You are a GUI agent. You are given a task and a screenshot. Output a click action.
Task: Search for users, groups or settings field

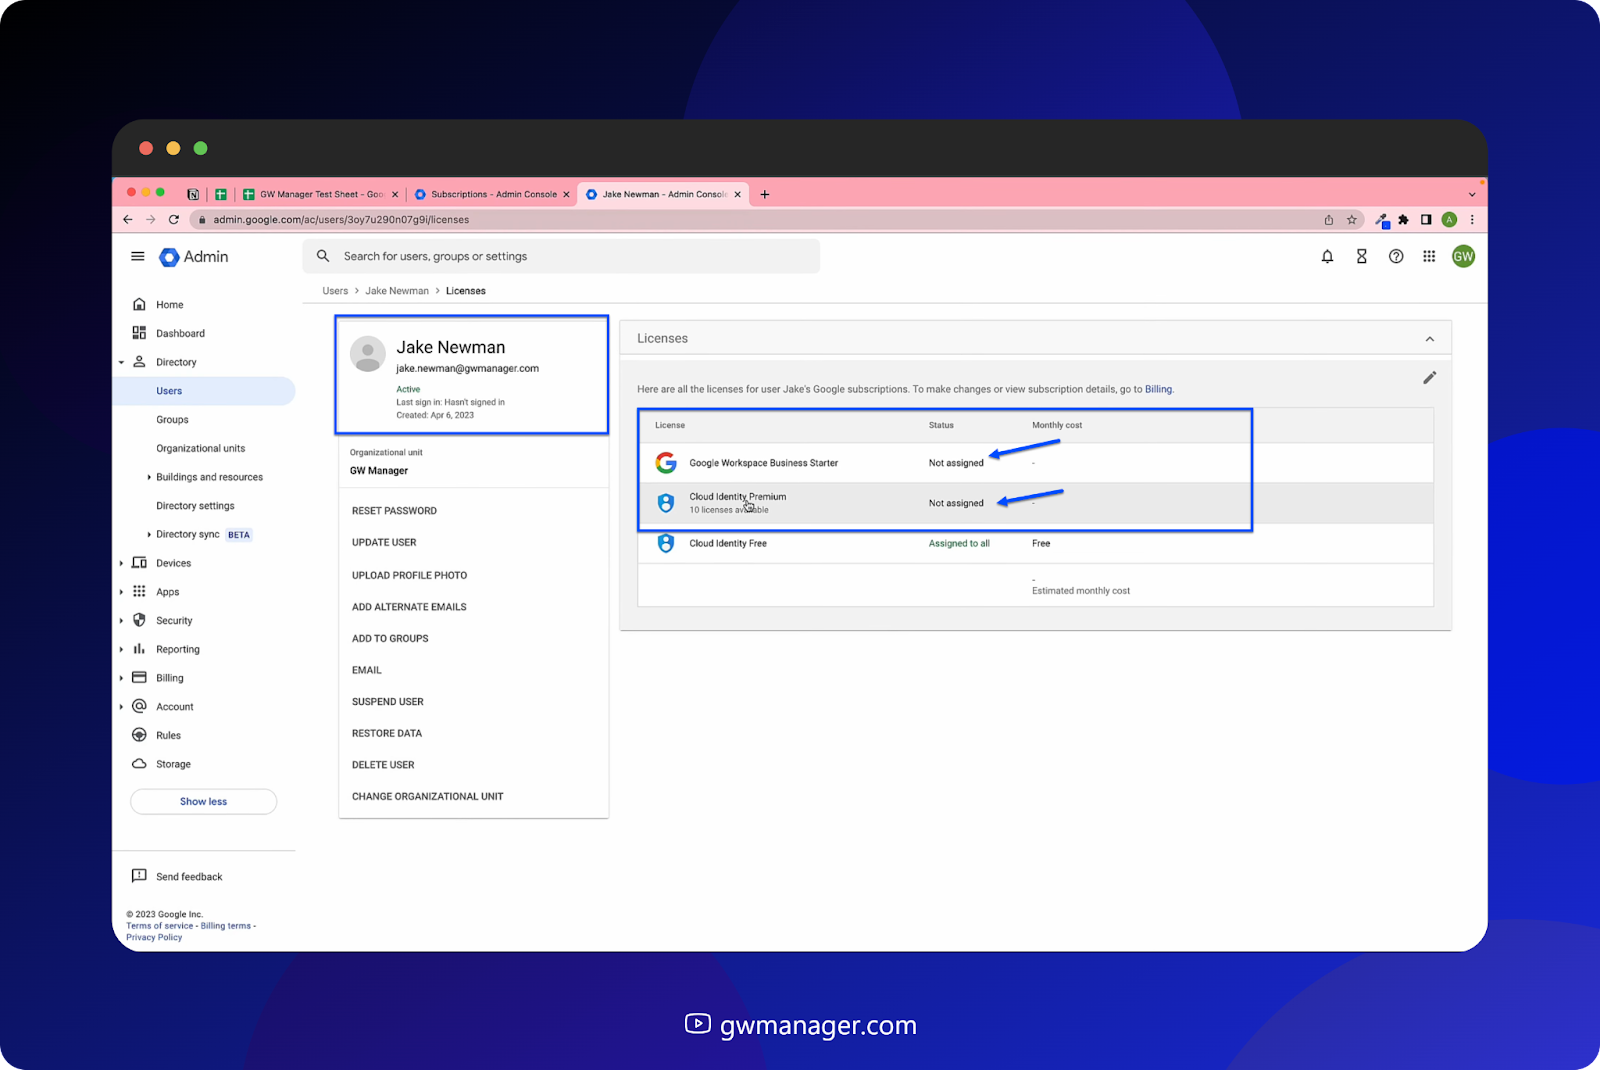[561, 256]
